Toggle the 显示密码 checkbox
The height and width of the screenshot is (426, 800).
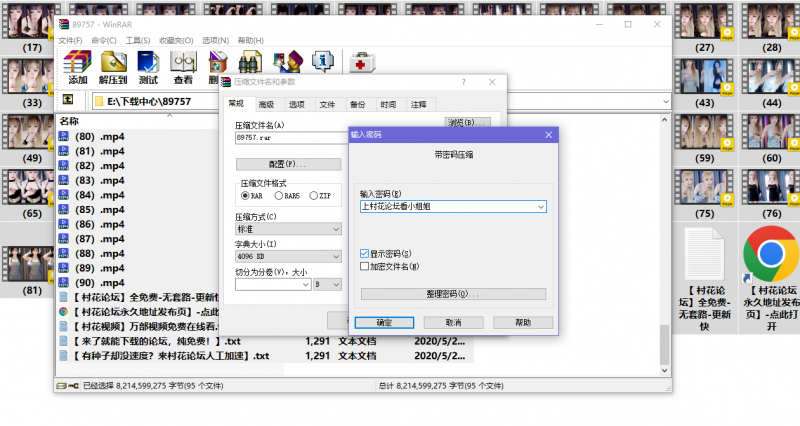click(365, 254)
